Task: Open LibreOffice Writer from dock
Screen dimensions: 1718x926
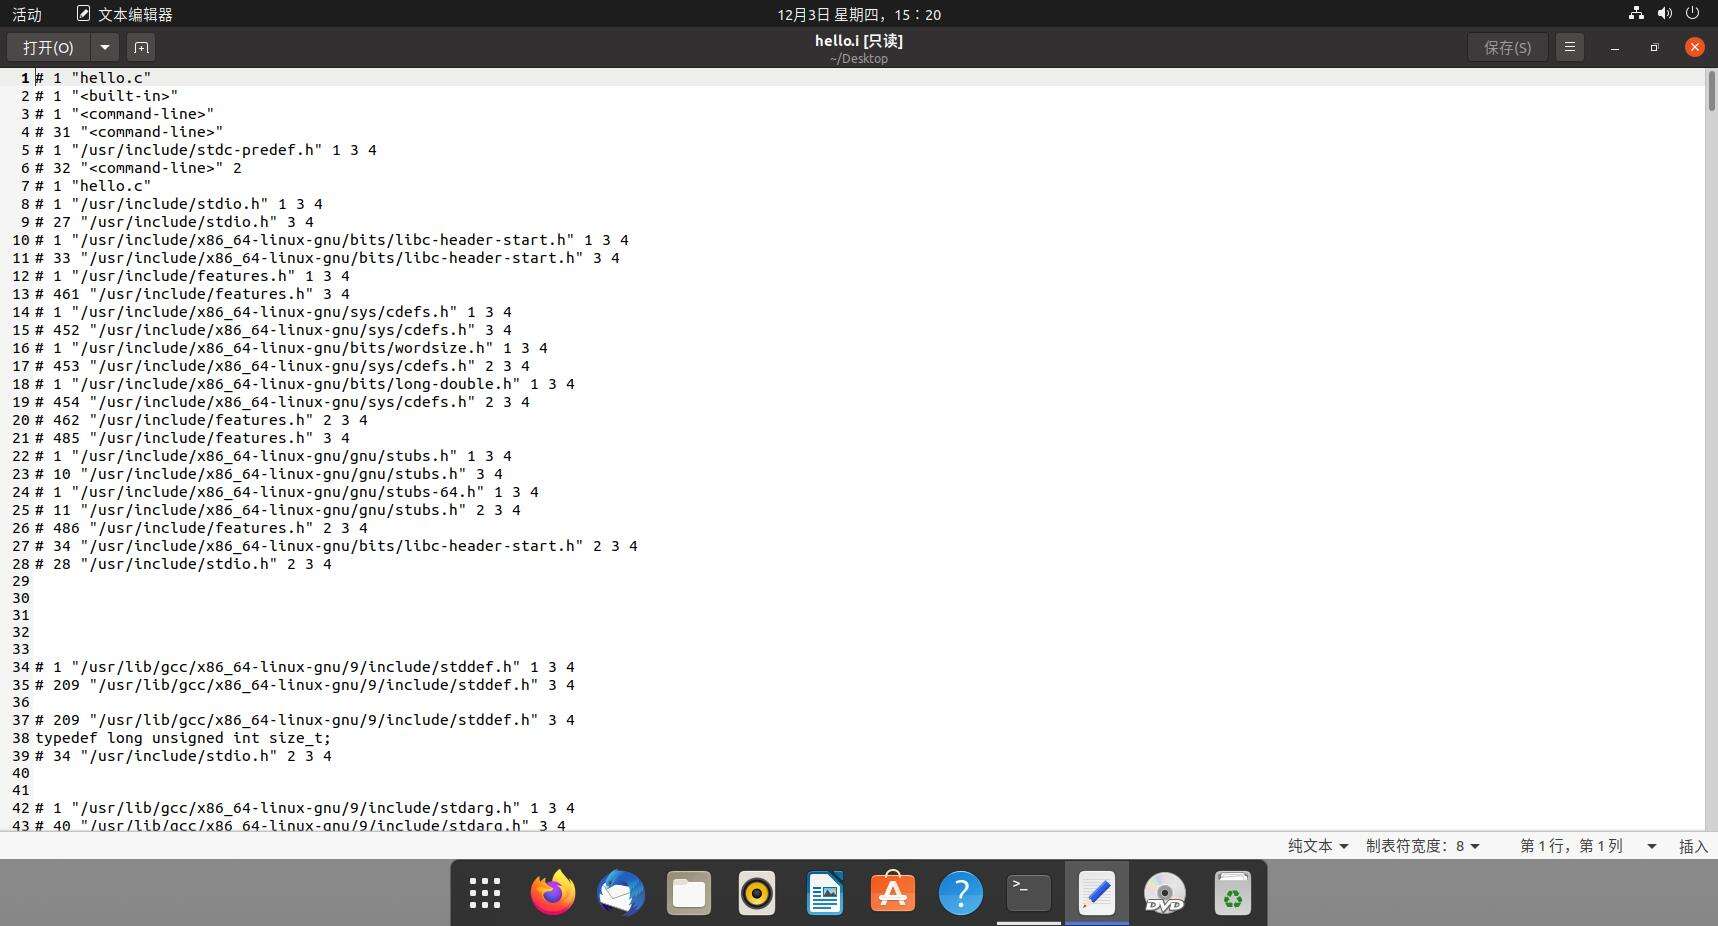Action: pos(825,893)
